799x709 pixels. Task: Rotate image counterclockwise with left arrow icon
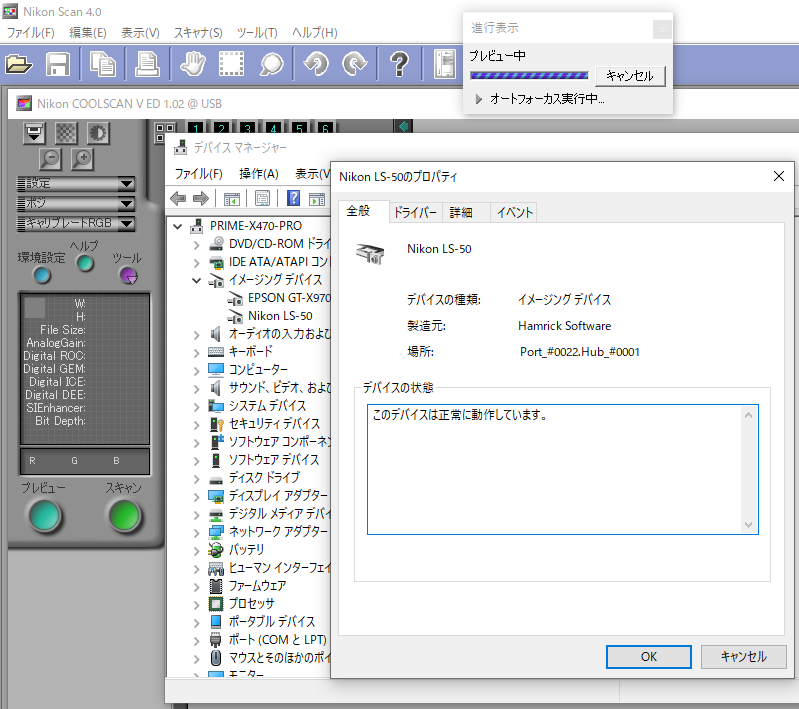(316, 65)
